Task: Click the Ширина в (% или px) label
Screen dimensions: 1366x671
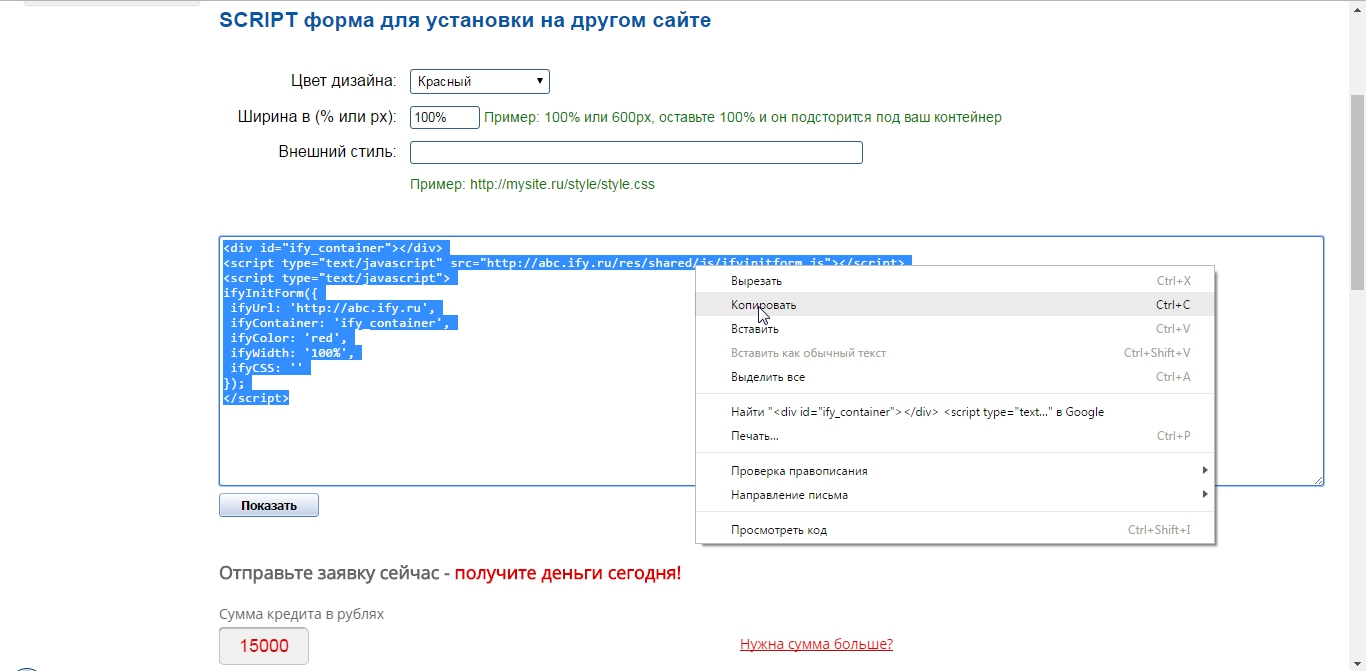Action: (317, 117)
